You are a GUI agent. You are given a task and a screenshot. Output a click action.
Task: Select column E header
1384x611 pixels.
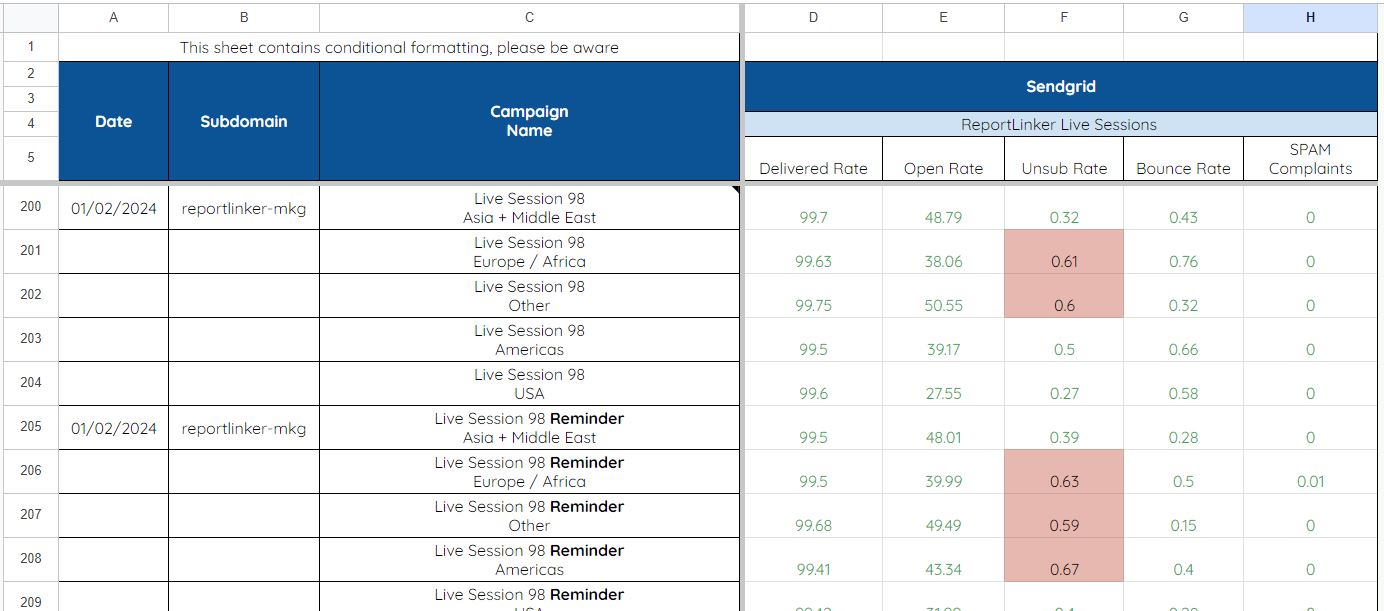pos(943,17)
